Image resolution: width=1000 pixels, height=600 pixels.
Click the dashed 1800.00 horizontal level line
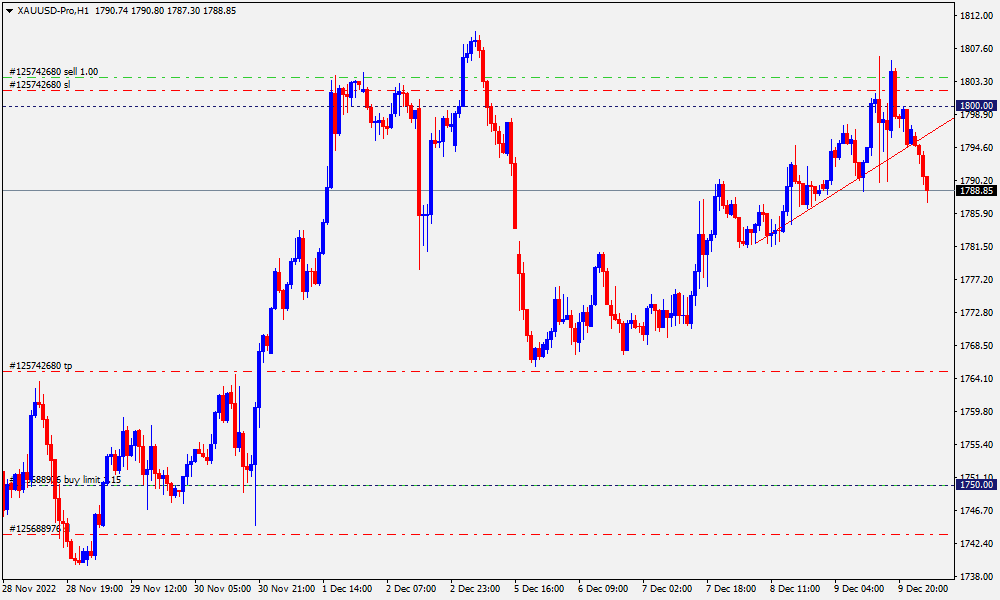478,106
